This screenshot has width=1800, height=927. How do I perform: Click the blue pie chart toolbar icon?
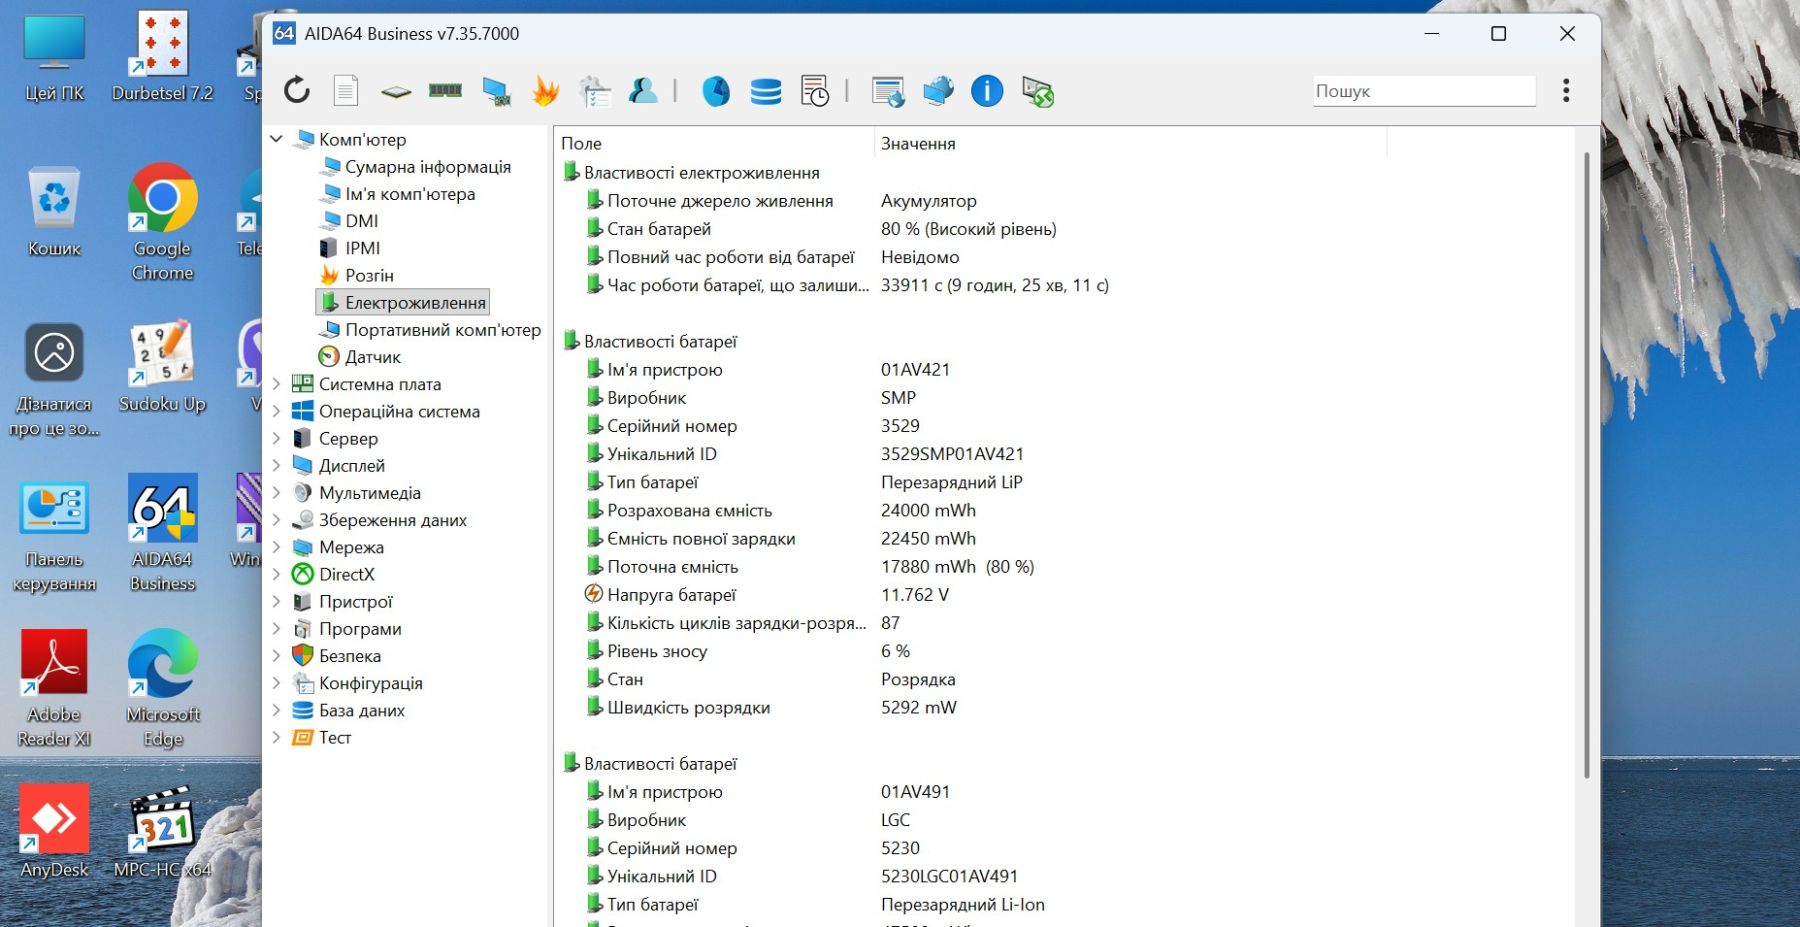716,91
